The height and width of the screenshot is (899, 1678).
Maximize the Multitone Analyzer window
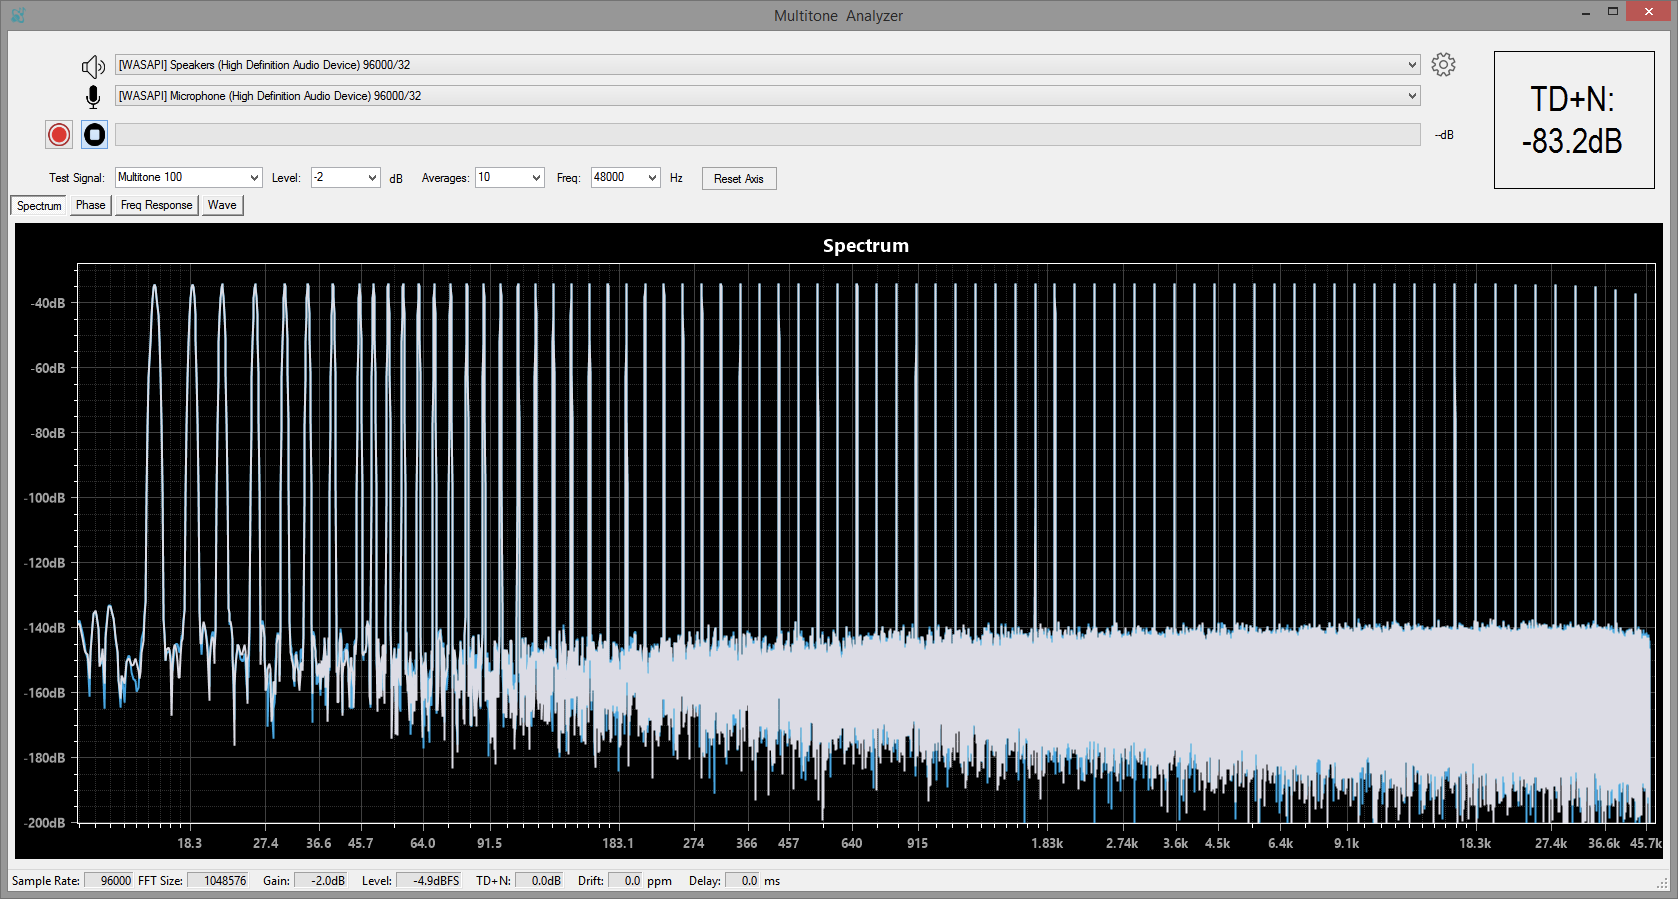click(1613, 12)
